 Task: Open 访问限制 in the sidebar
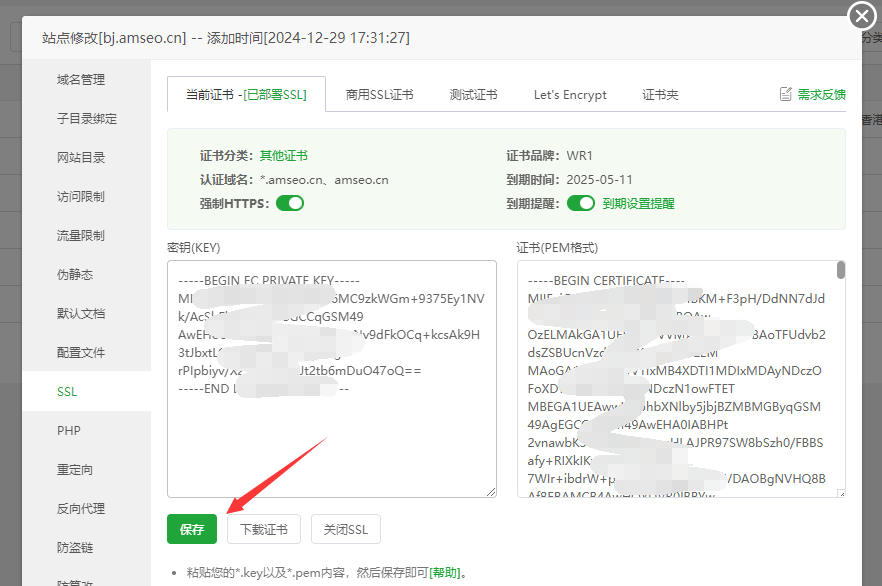click(81, 196)
